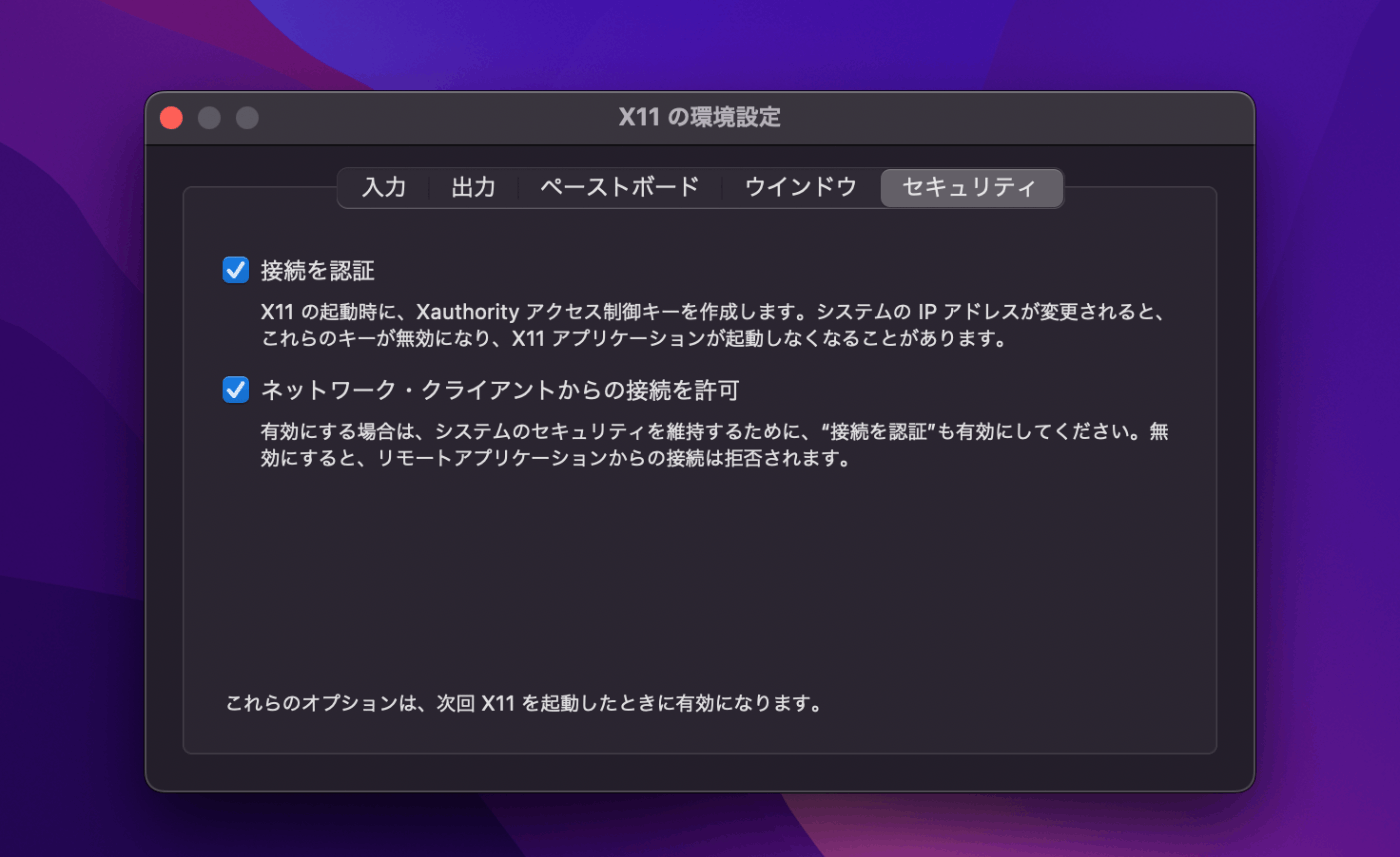The image size is (1400, 857).
Task: Click the X11 の環境設定 window title
Action: [x=700, y=118]
